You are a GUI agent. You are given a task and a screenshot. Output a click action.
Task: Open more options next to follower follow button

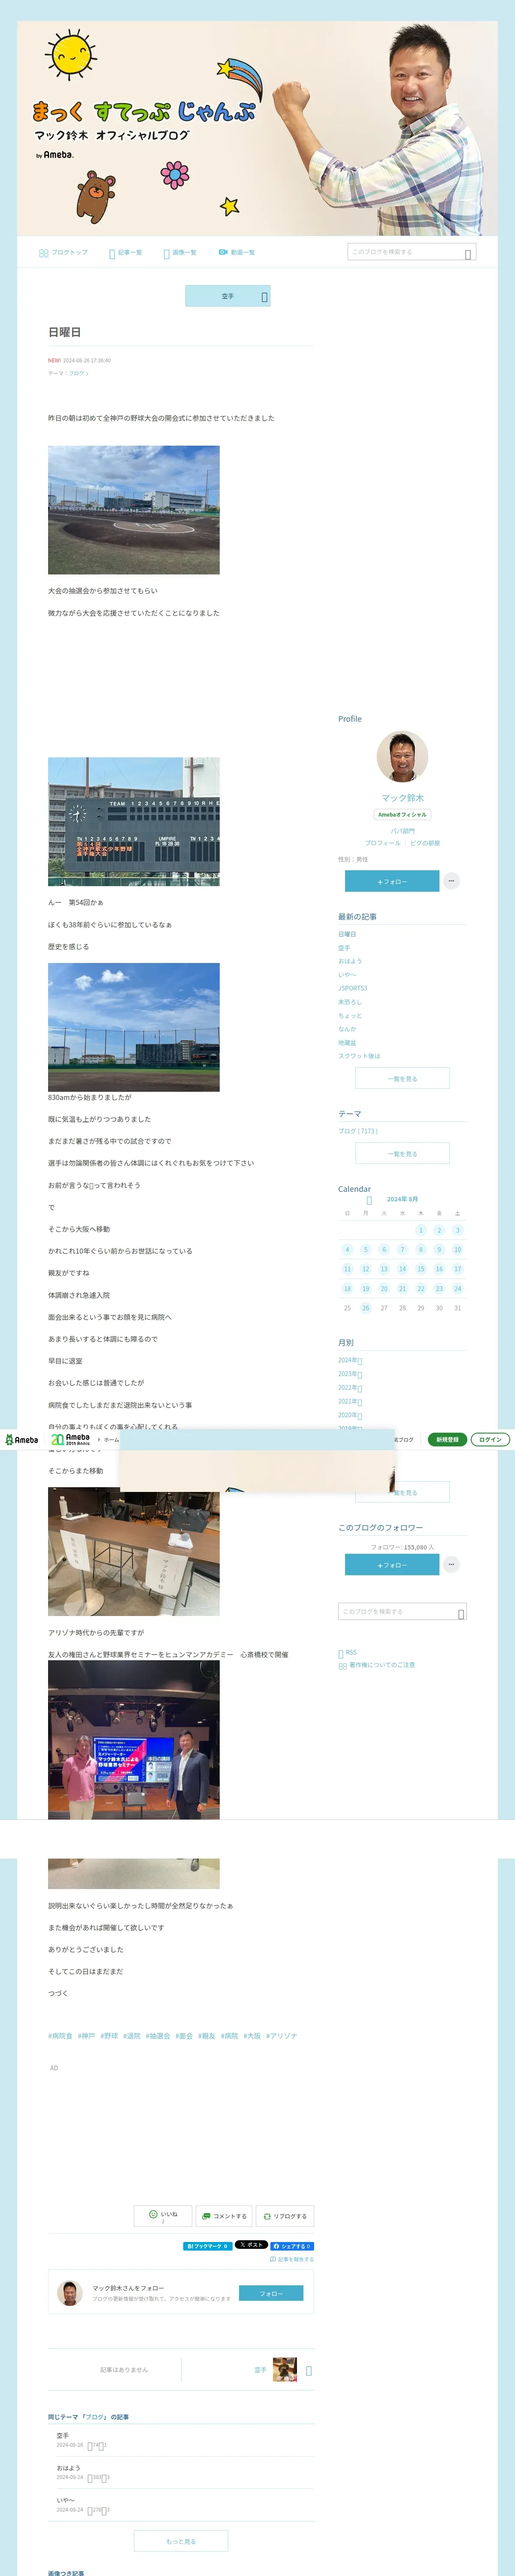[x=452, y=1565]
